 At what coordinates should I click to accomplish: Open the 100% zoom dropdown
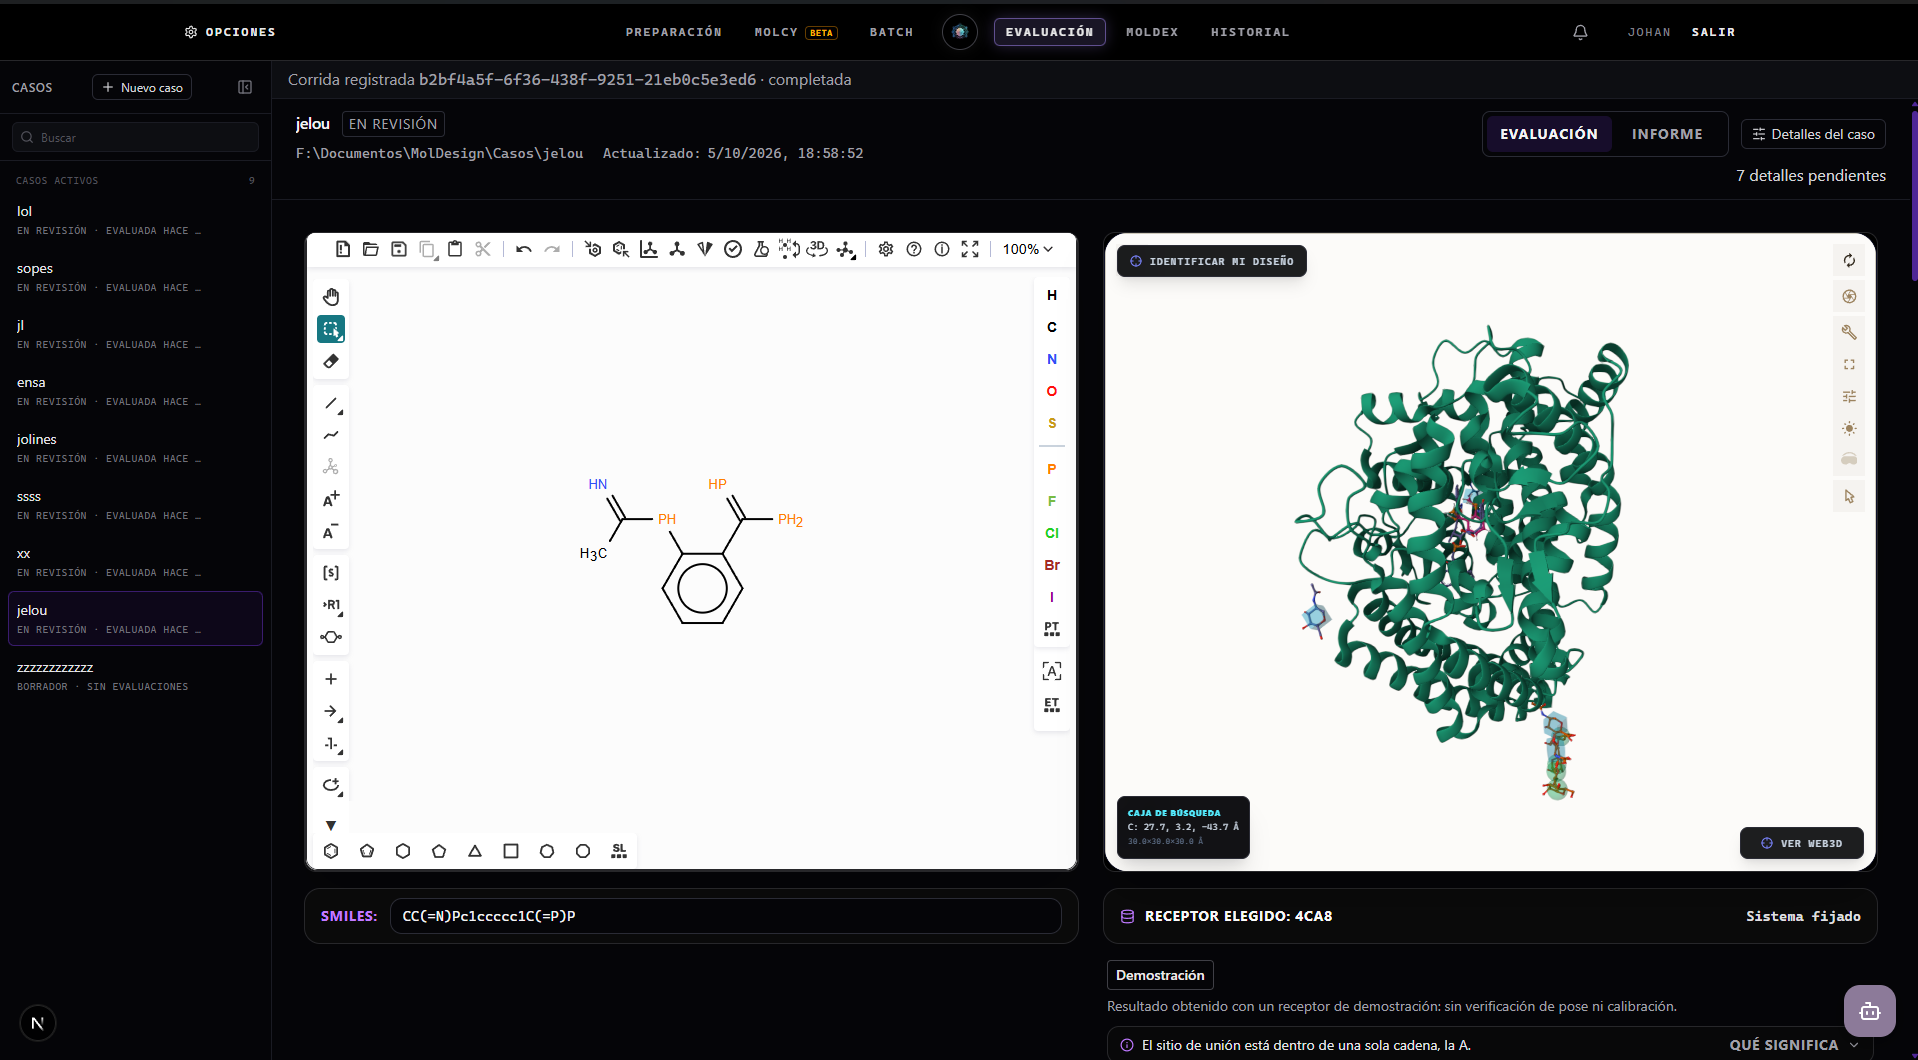1028,249
